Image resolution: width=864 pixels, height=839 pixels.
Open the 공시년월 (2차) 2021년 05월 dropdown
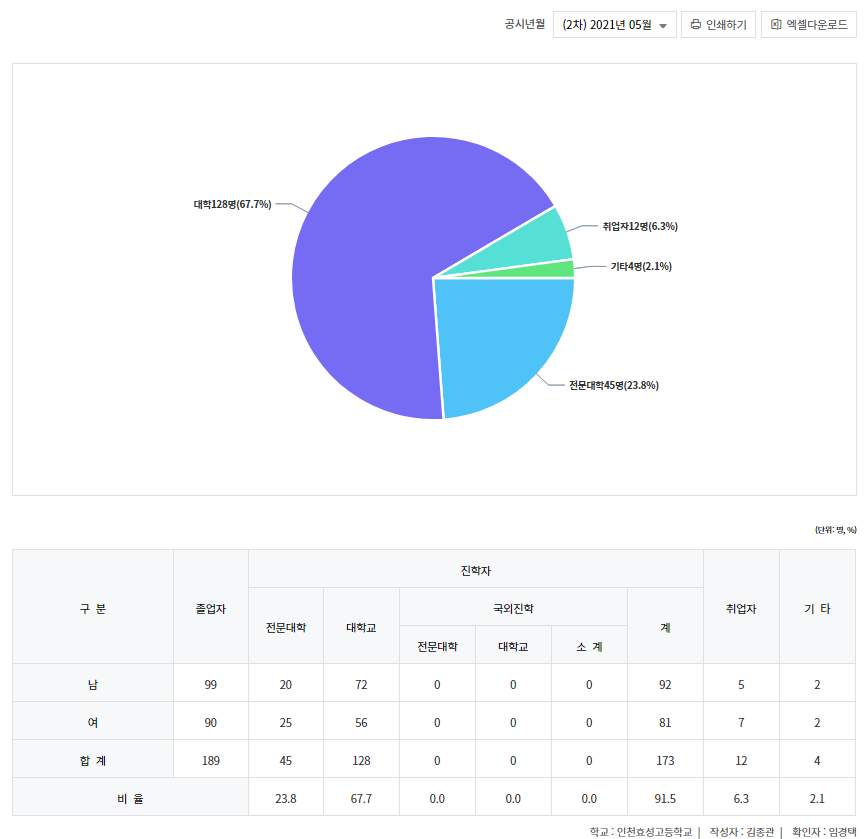click(x=614, y=25)
